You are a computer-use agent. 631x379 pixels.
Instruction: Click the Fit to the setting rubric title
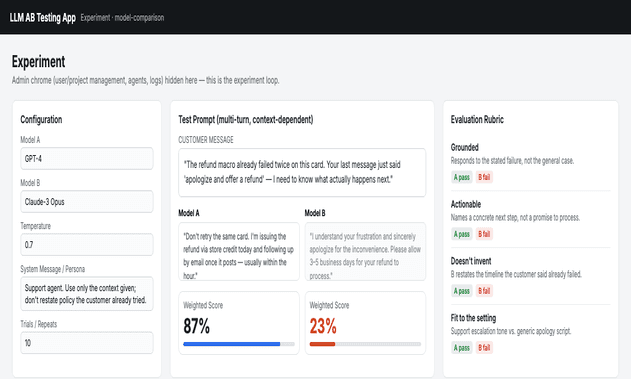[x=473, y=318]
